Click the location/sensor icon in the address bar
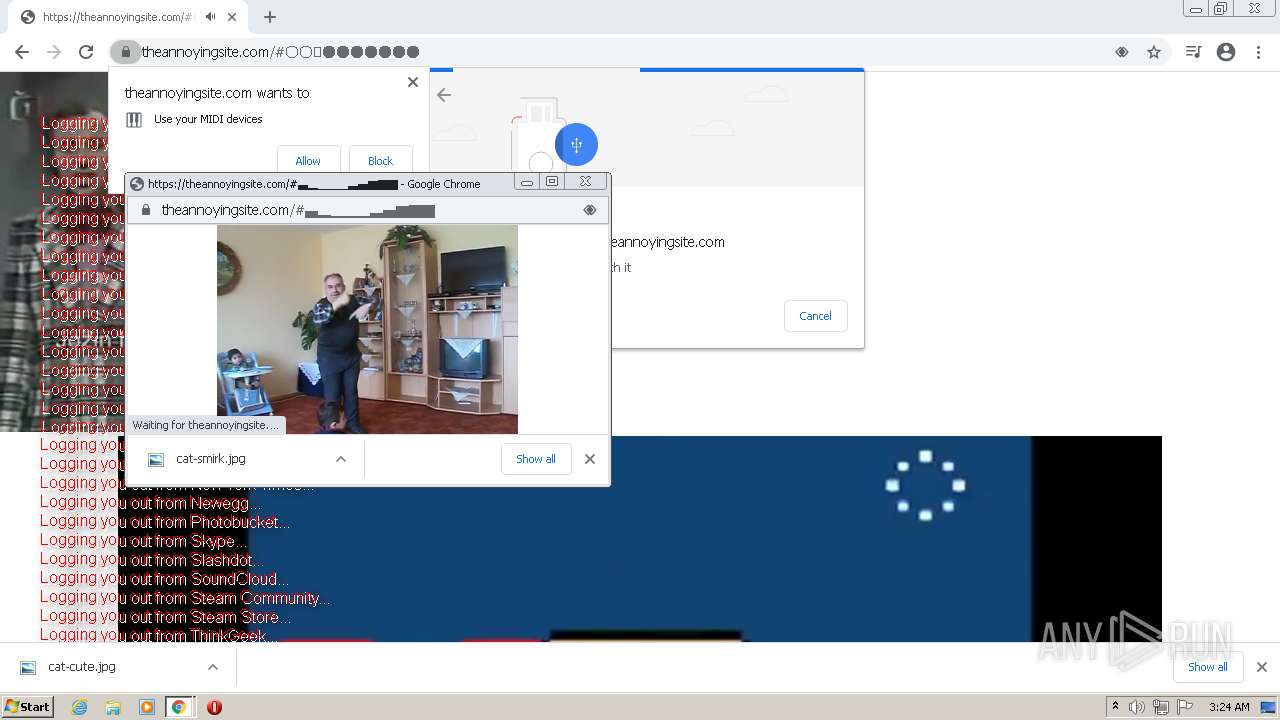This screenshot has width=1280, height=720. click(x=1122, y=52)
